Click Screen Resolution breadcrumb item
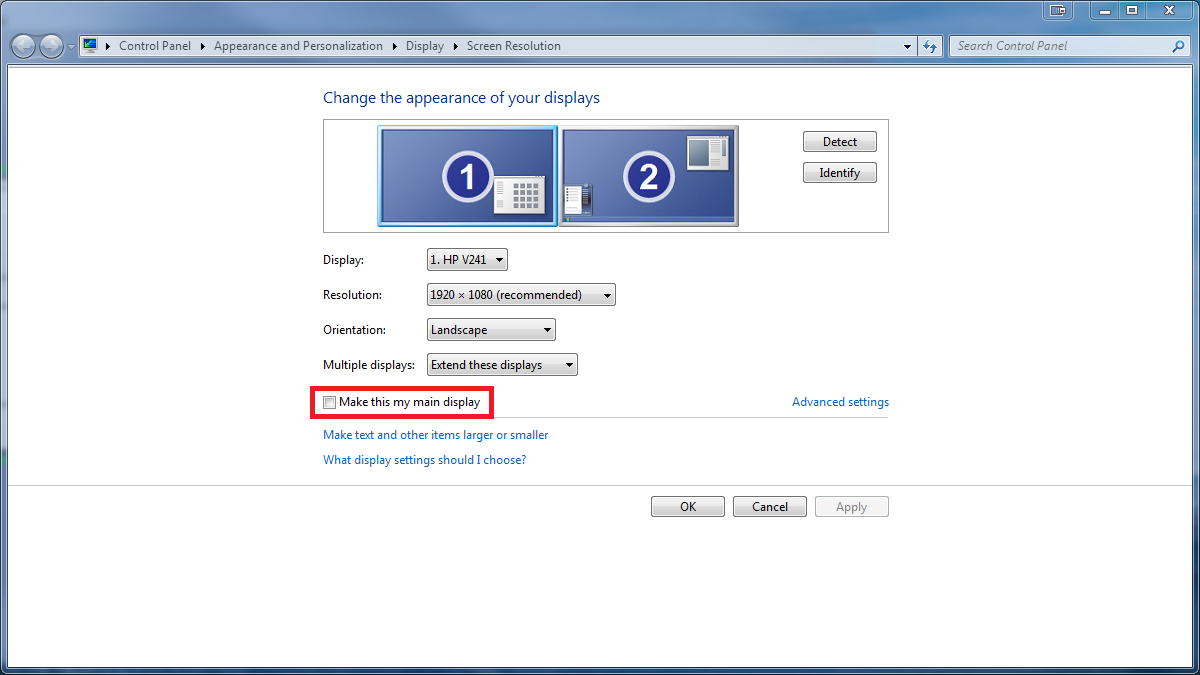1200x675 pixels. pyautogui.click(x=513, y=46)
